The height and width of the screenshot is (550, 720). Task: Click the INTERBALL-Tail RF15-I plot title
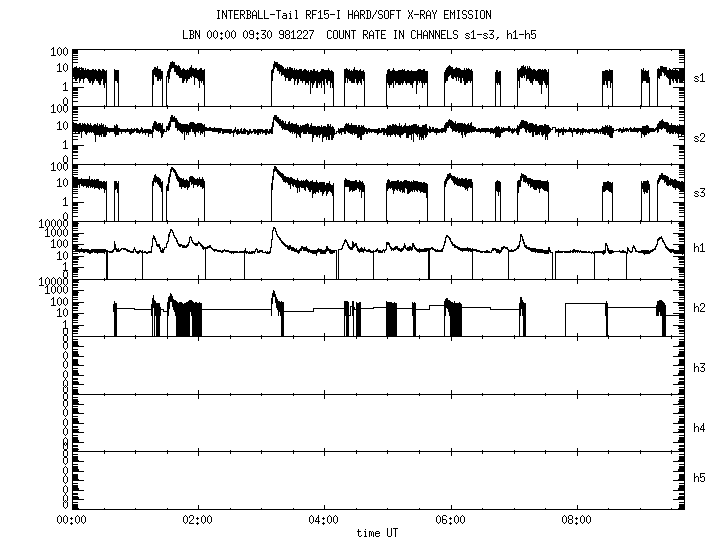click(353, 15)
